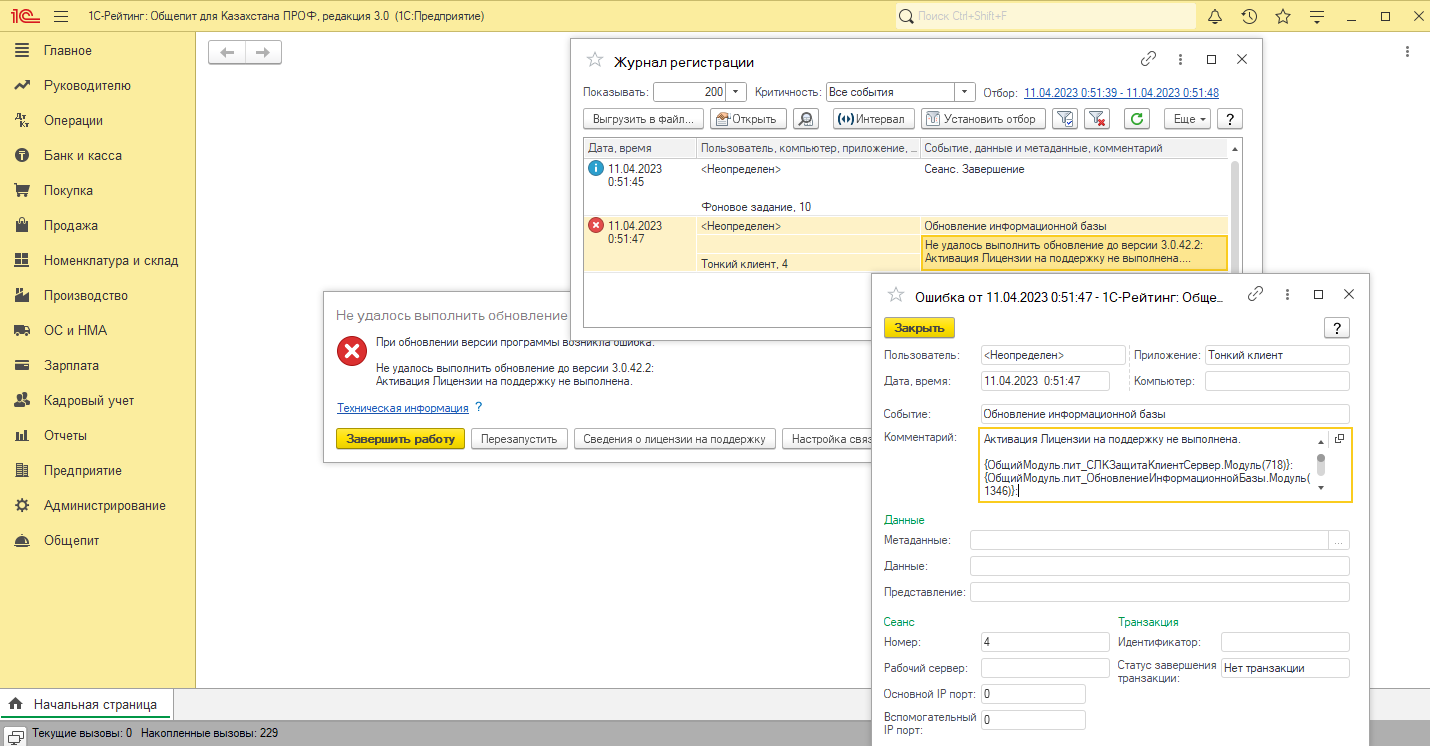Open help button in Ошибка window
This screenshot has height=746, width=1430.
coord(1337,328)
